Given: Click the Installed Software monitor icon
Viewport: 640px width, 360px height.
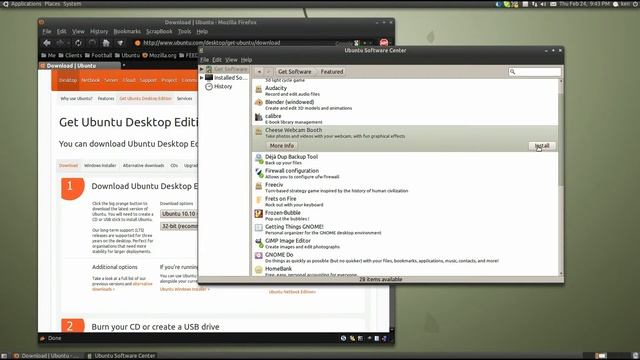Looking at the screenshot, I should click(209, 78).
